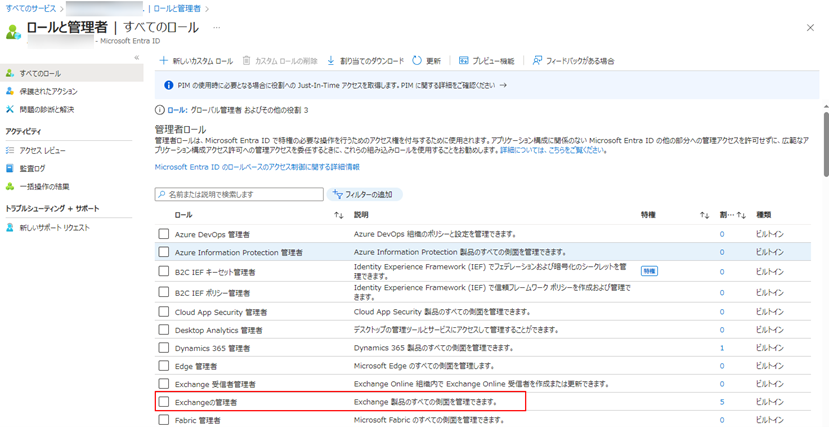Screen dimensions: 829x427
Task: Open the Edge 管理者 role name
Action: click(x=195, y=366)
